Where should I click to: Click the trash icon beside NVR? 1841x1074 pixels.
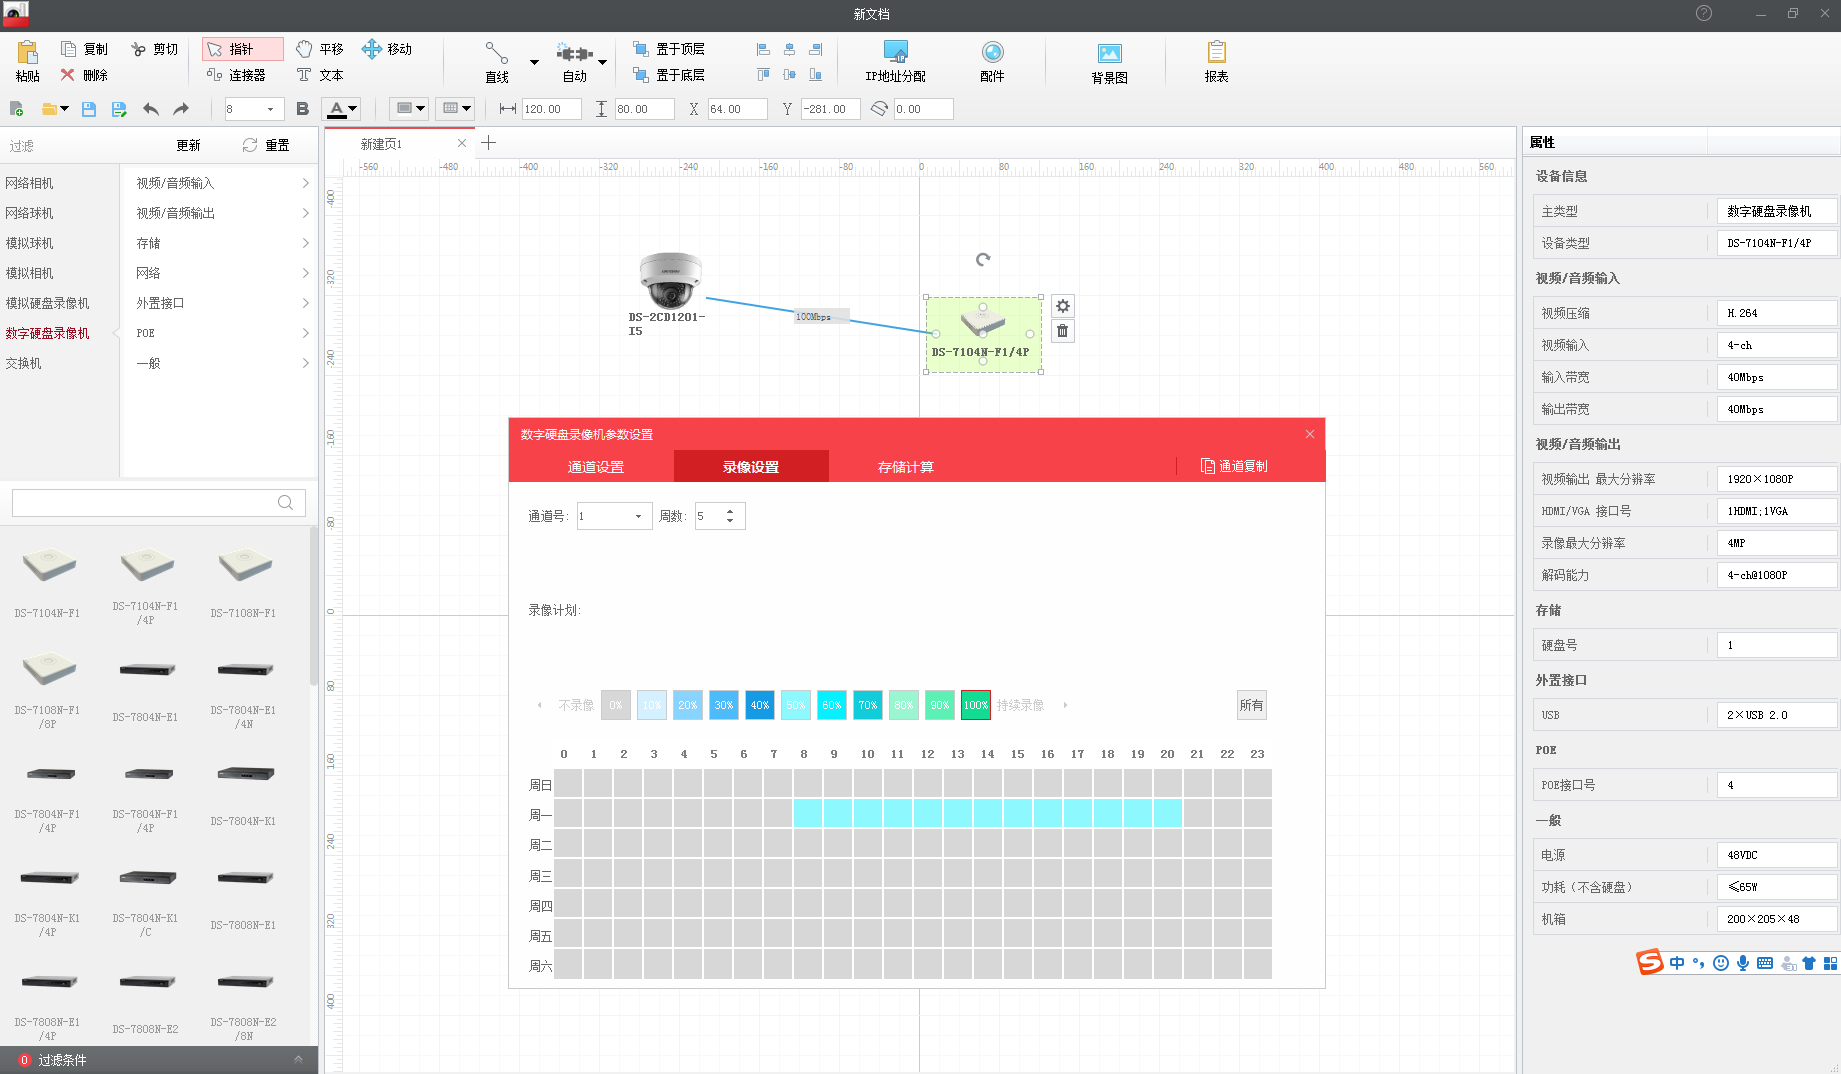1063,331
